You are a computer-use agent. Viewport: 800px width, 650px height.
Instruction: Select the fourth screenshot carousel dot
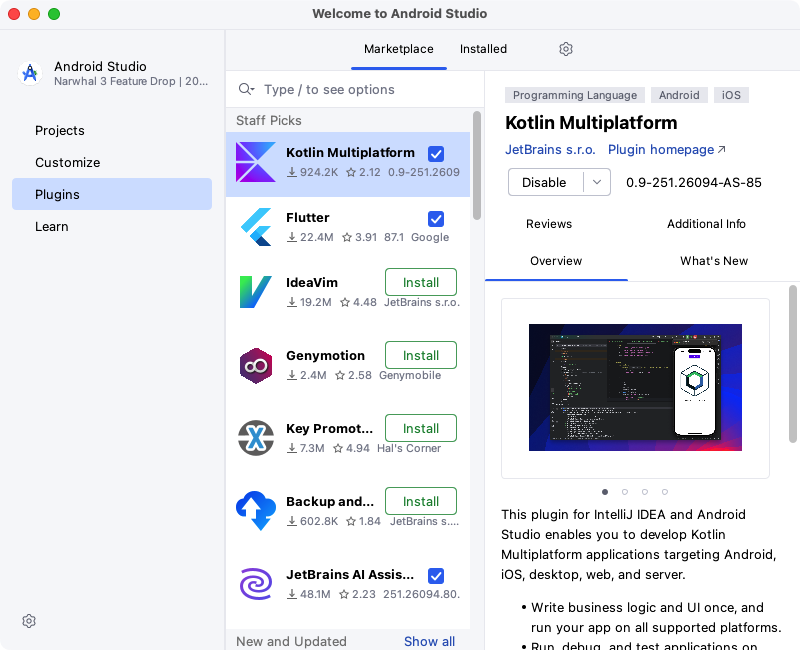click(665, 492)
